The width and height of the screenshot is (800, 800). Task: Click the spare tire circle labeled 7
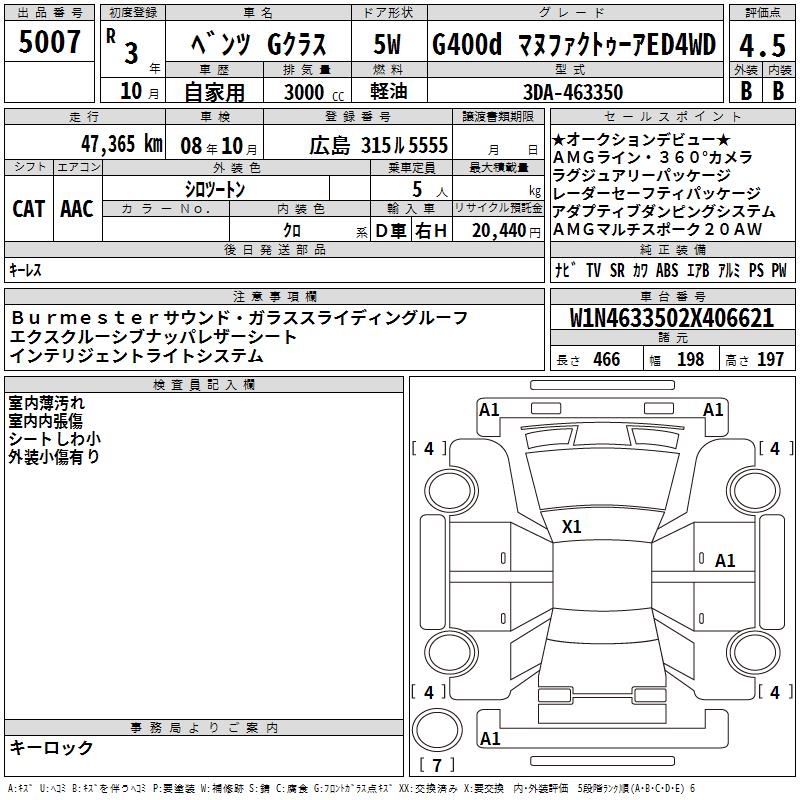tap(437, 730)
